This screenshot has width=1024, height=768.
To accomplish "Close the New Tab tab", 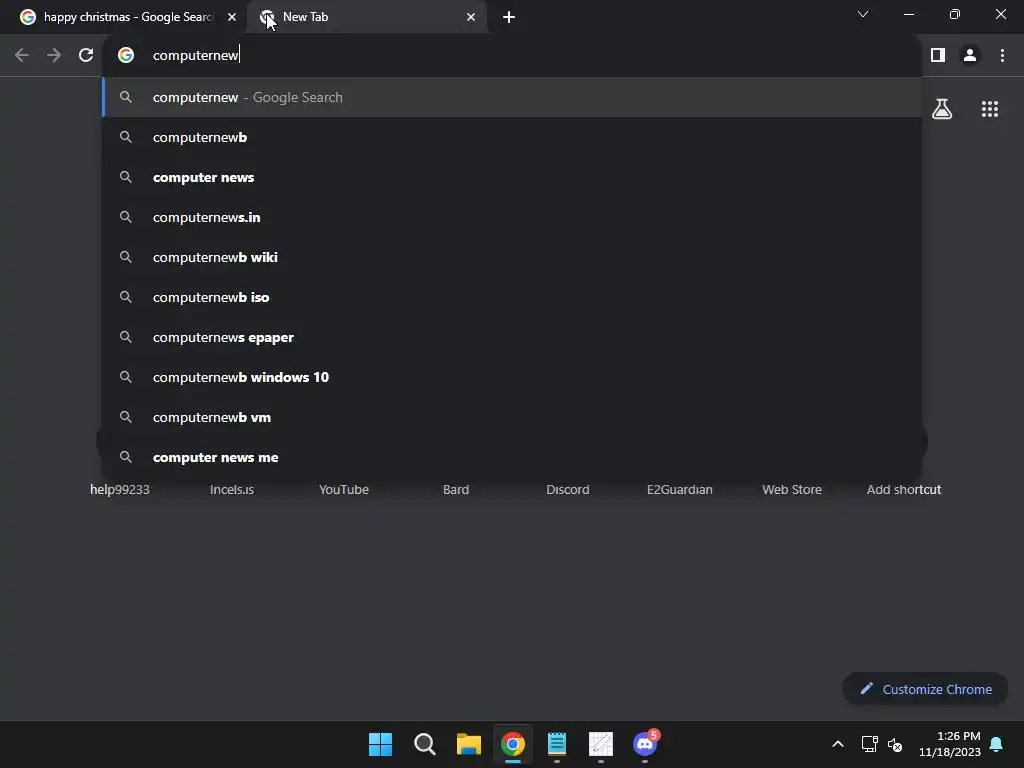I will pos(471,17).
